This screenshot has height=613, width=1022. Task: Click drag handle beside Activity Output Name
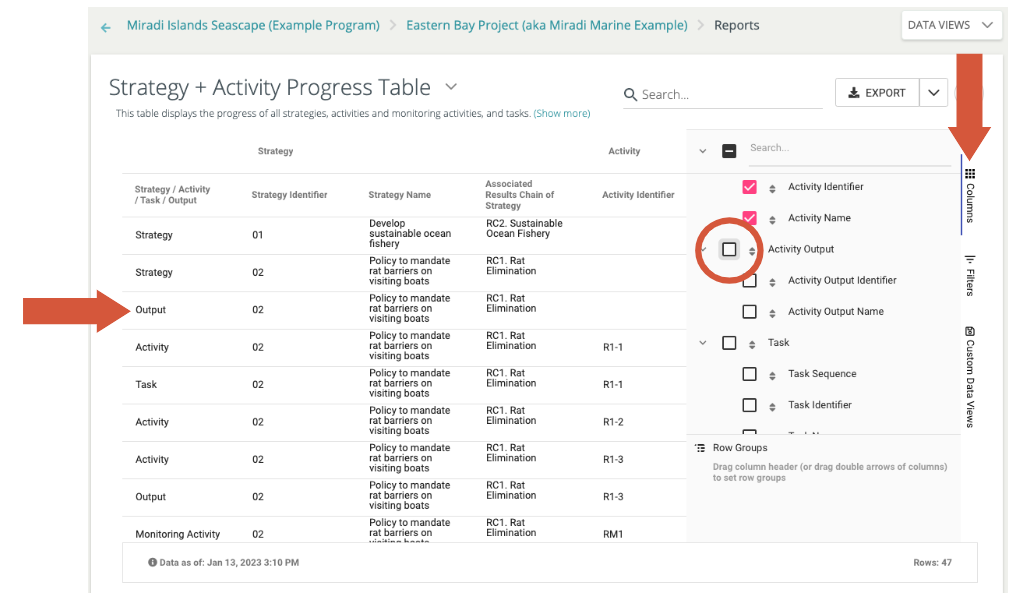(x=772, y=313)
